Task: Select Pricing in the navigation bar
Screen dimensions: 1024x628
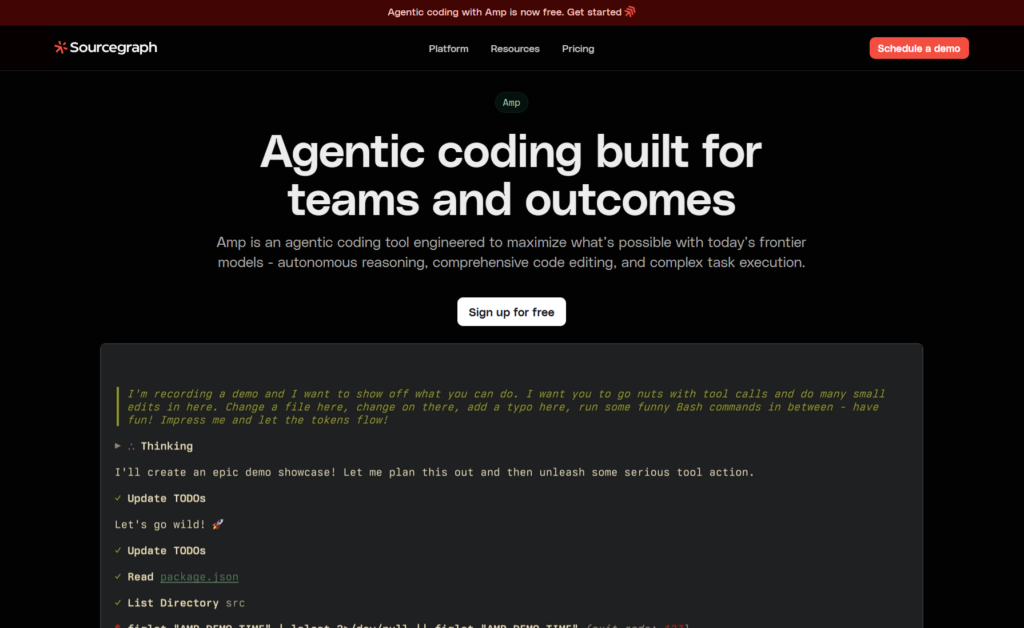Action: coord(578,48)
